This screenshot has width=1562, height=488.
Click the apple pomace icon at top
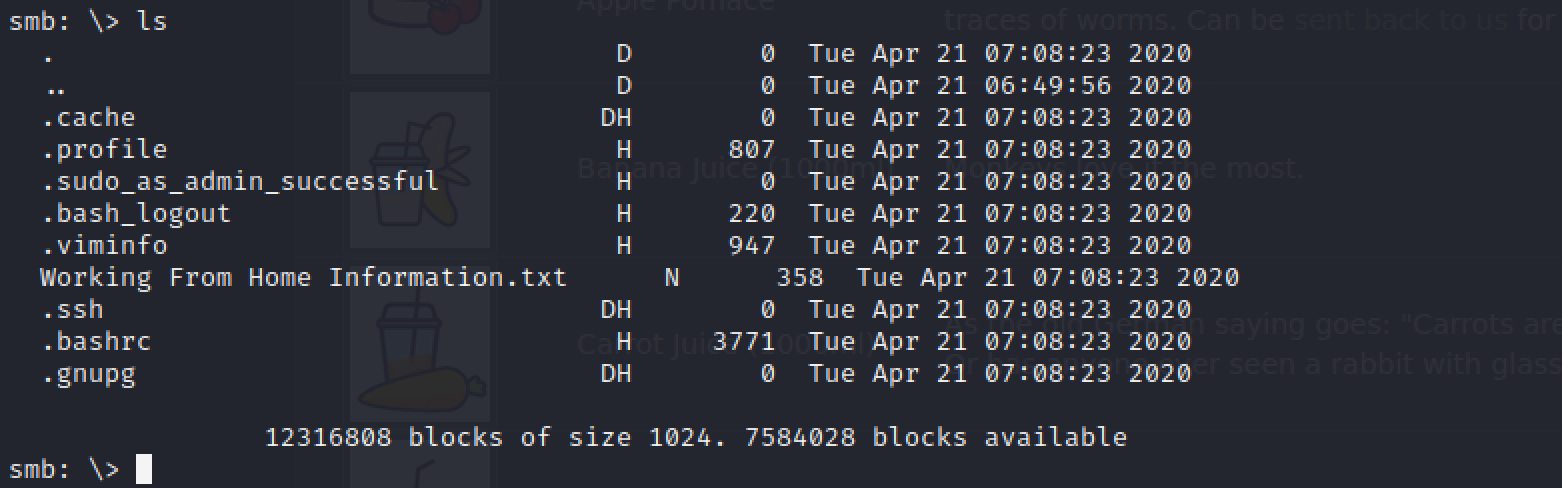(420, 18)
